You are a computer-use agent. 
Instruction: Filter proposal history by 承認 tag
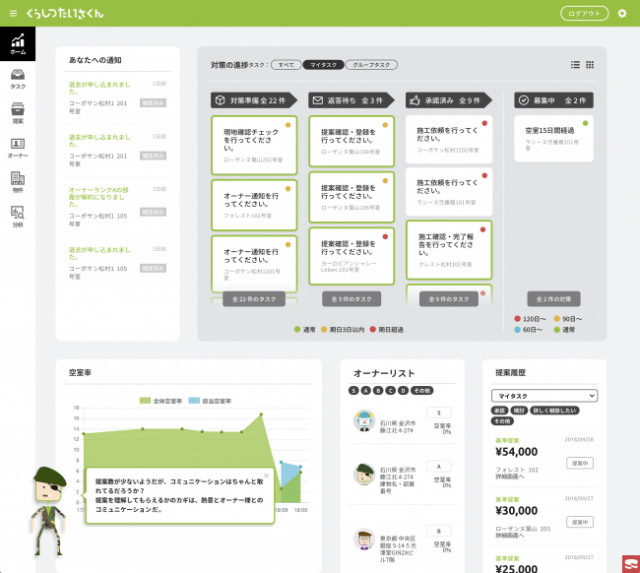click(x=499, y=410)
